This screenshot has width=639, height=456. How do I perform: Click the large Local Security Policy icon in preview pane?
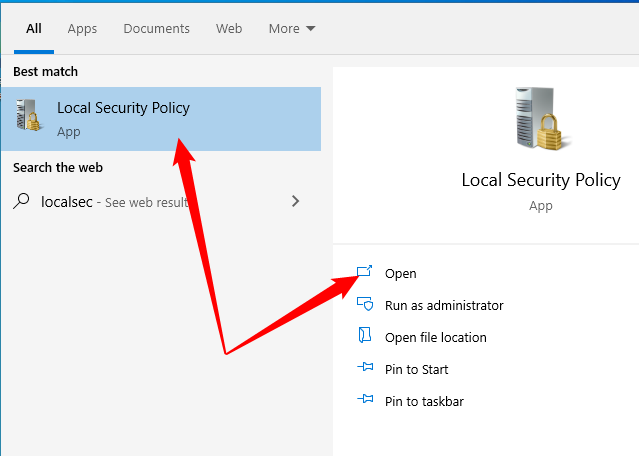point(540,122)
